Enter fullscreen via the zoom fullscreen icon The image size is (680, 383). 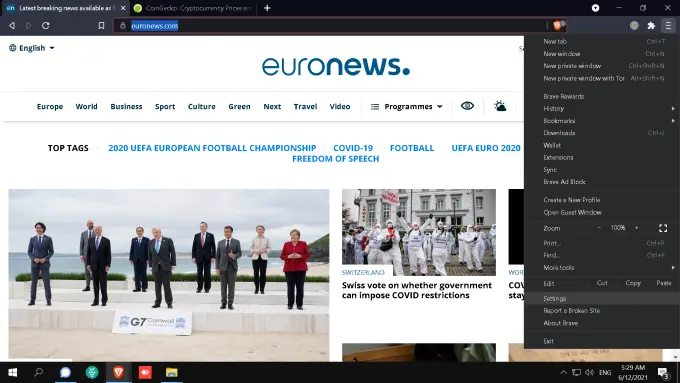tap(663, 228)
